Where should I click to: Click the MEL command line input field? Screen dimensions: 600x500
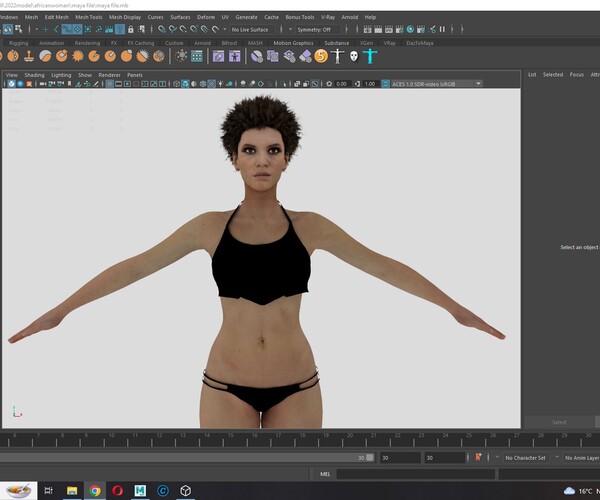tap(415, 474)
